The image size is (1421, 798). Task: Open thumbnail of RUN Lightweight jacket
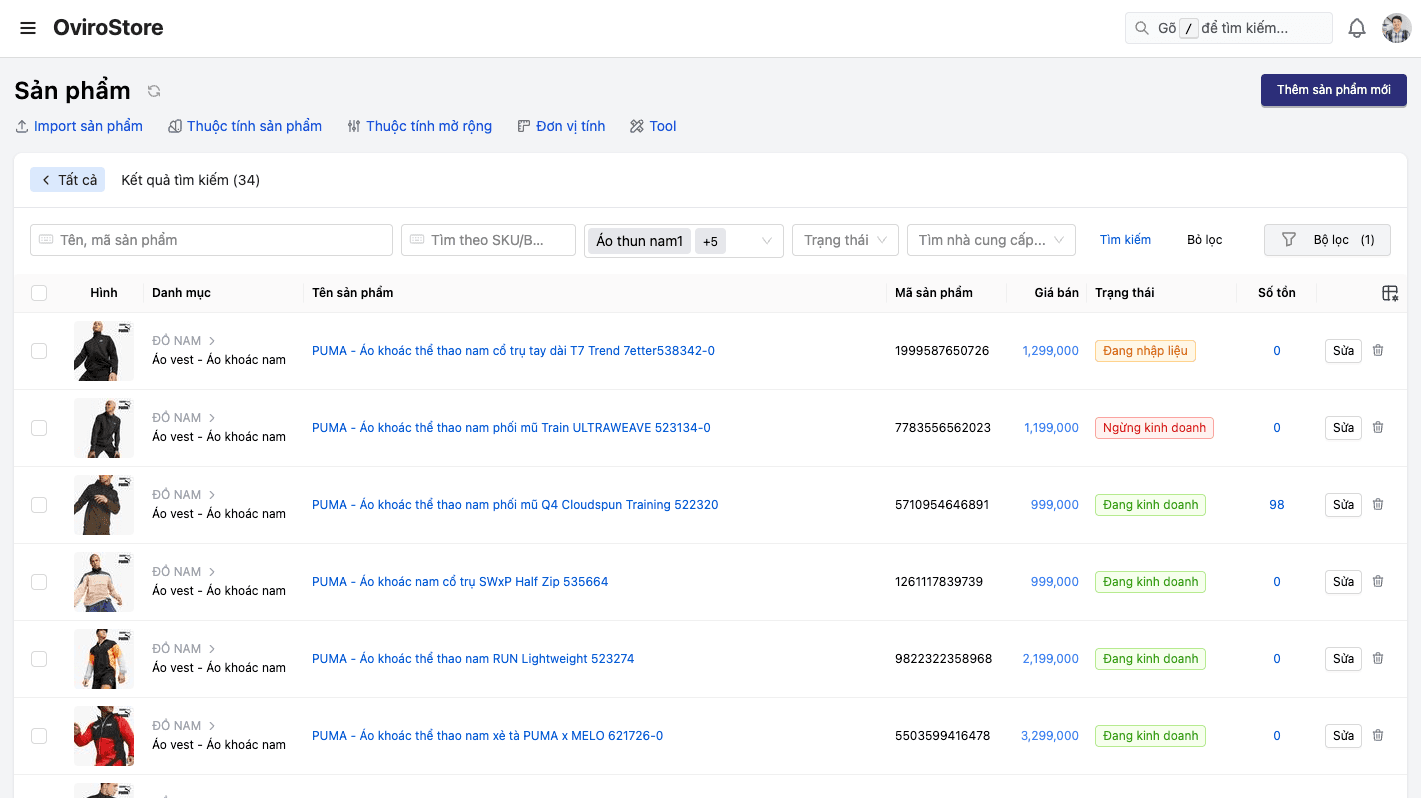[x=104, y=659]
